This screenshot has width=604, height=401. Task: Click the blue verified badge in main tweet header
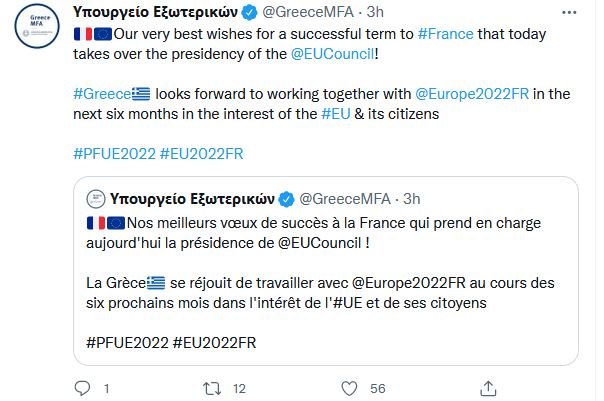click(251, 14)
